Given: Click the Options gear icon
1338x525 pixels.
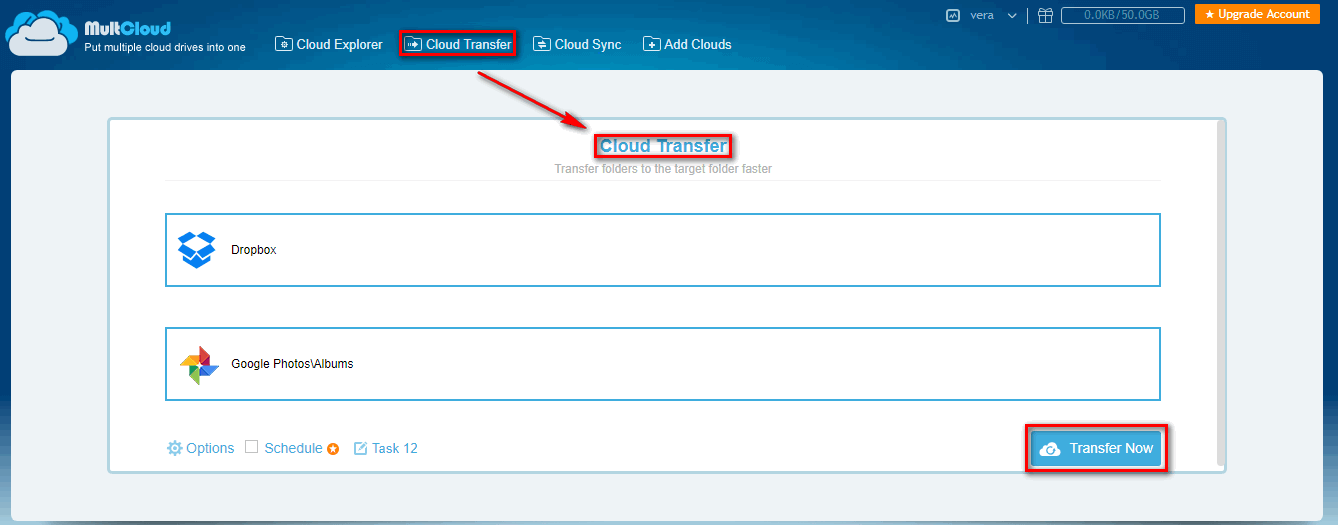Looking at the screenshot, I should coord(174,448).
